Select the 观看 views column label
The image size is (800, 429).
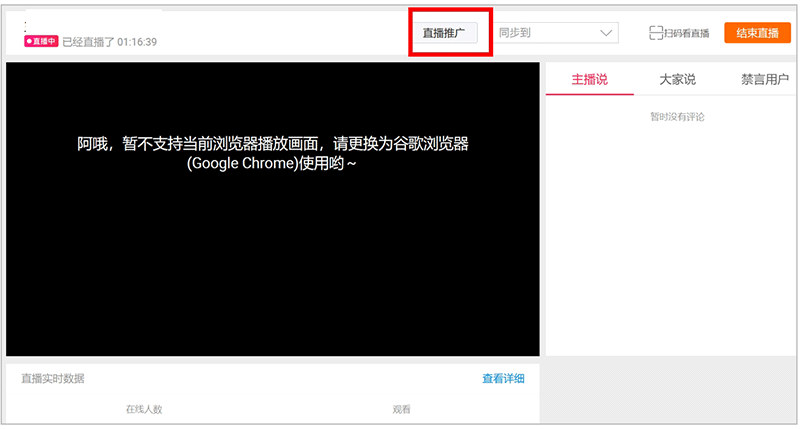401,409
